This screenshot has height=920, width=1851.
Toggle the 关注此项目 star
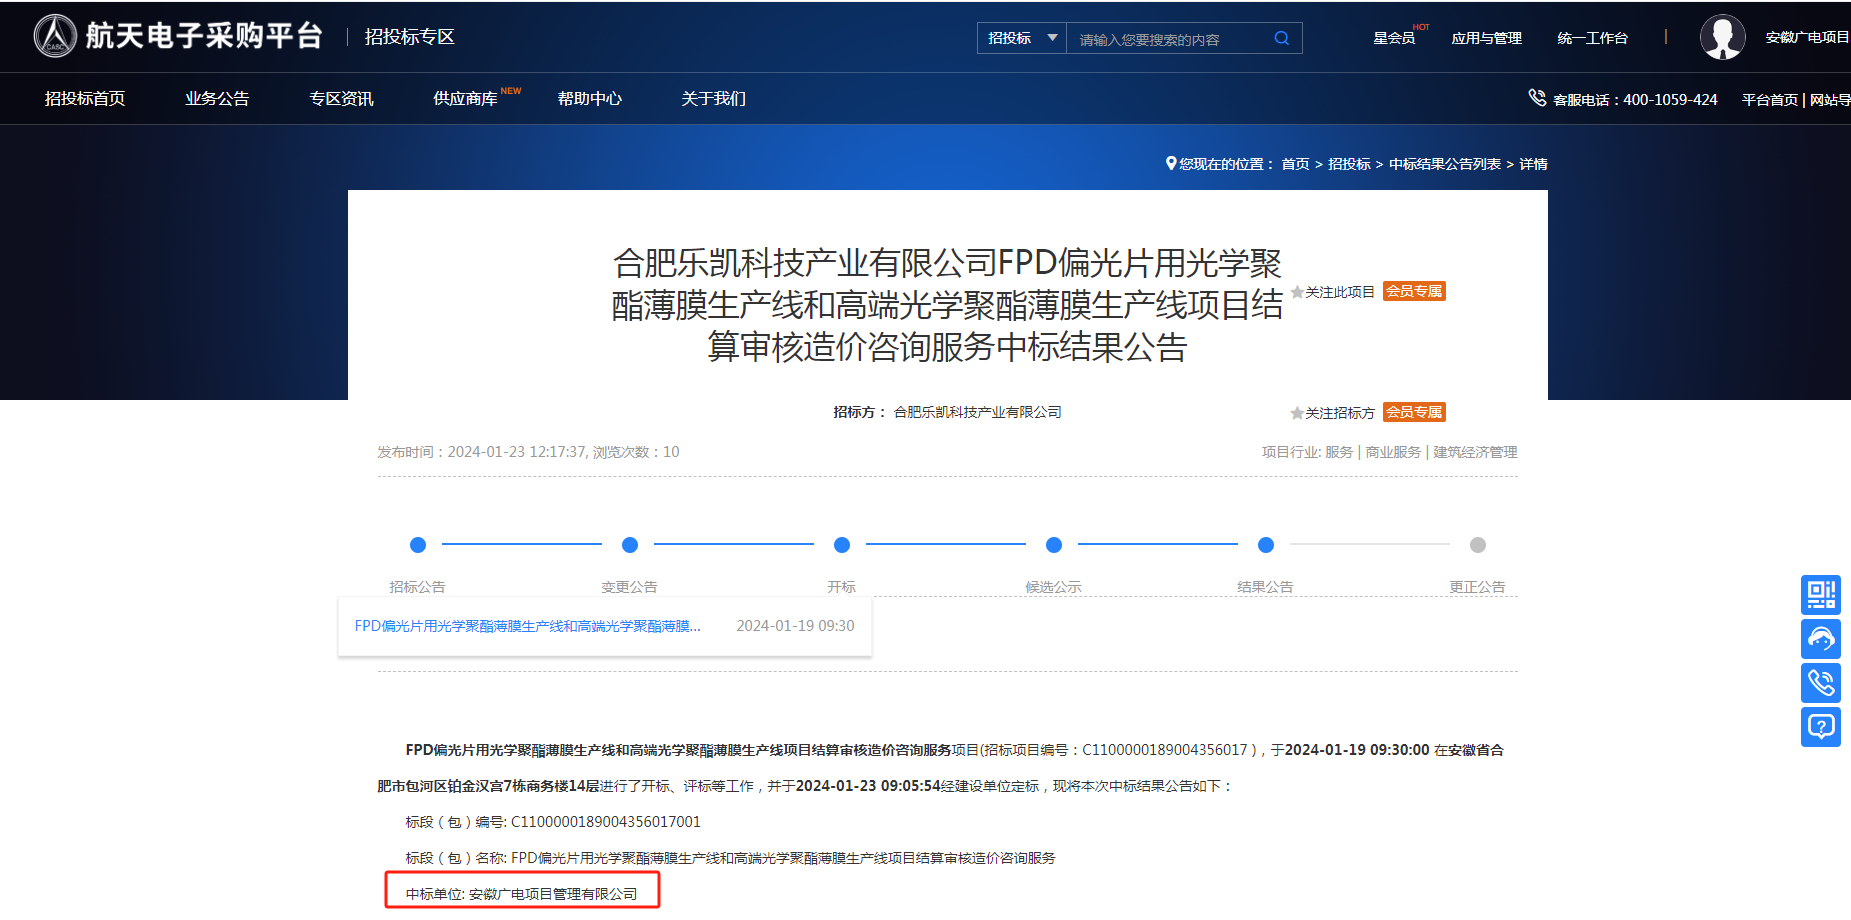pos(1297,292)
